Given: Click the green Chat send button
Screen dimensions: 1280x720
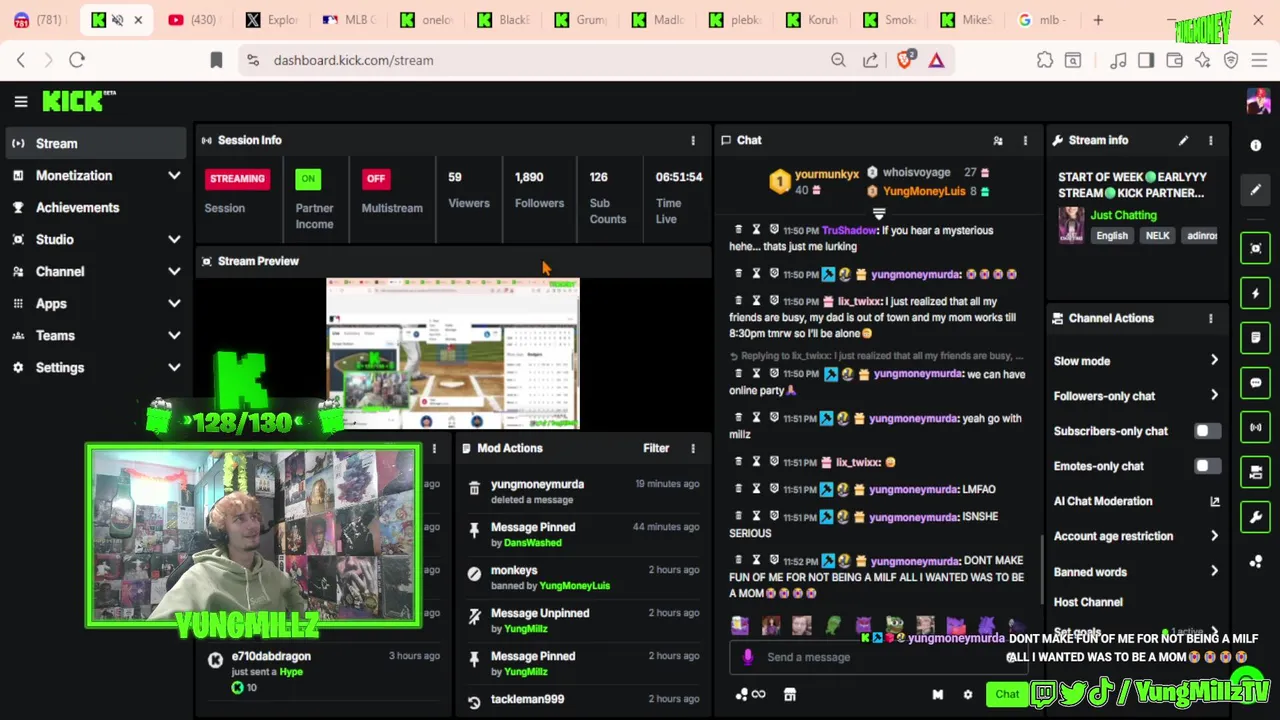Looking at the screenshot, I should [1007, 694].
